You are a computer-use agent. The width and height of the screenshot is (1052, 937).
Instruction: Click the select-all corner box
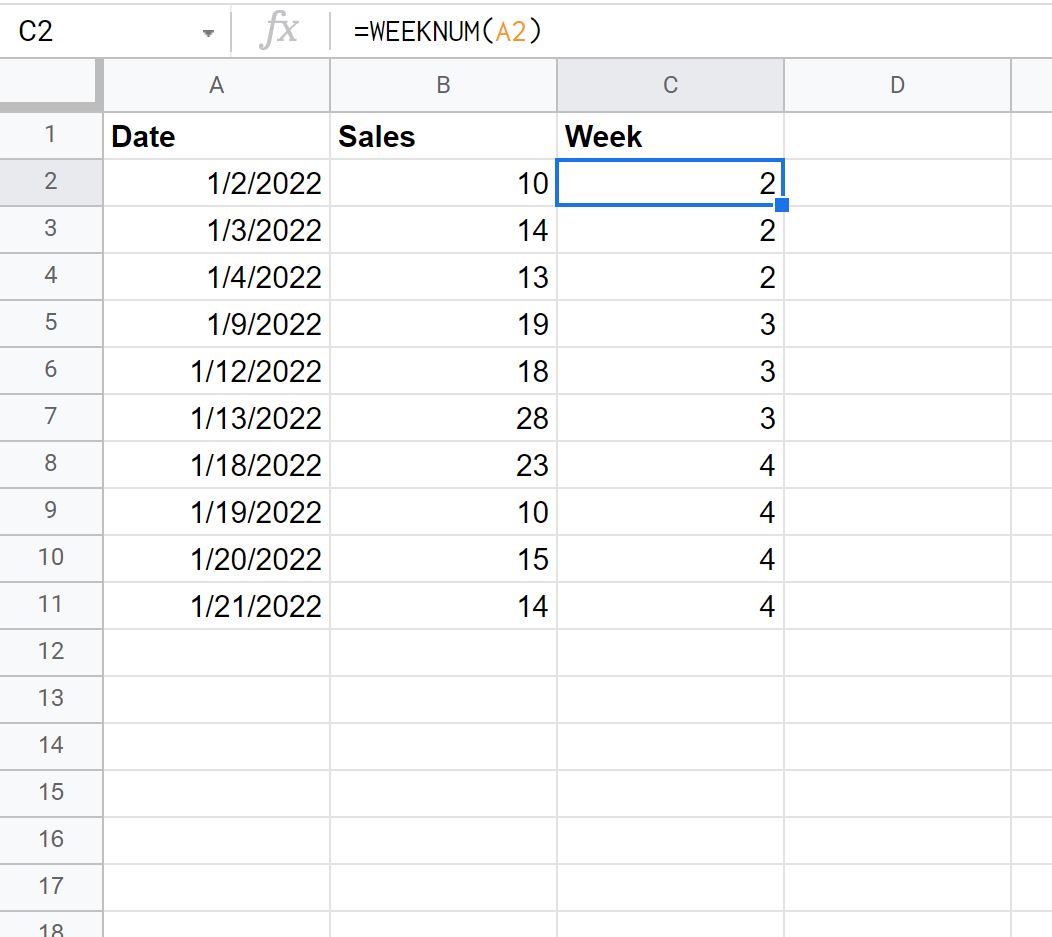[x=50, y=85]
